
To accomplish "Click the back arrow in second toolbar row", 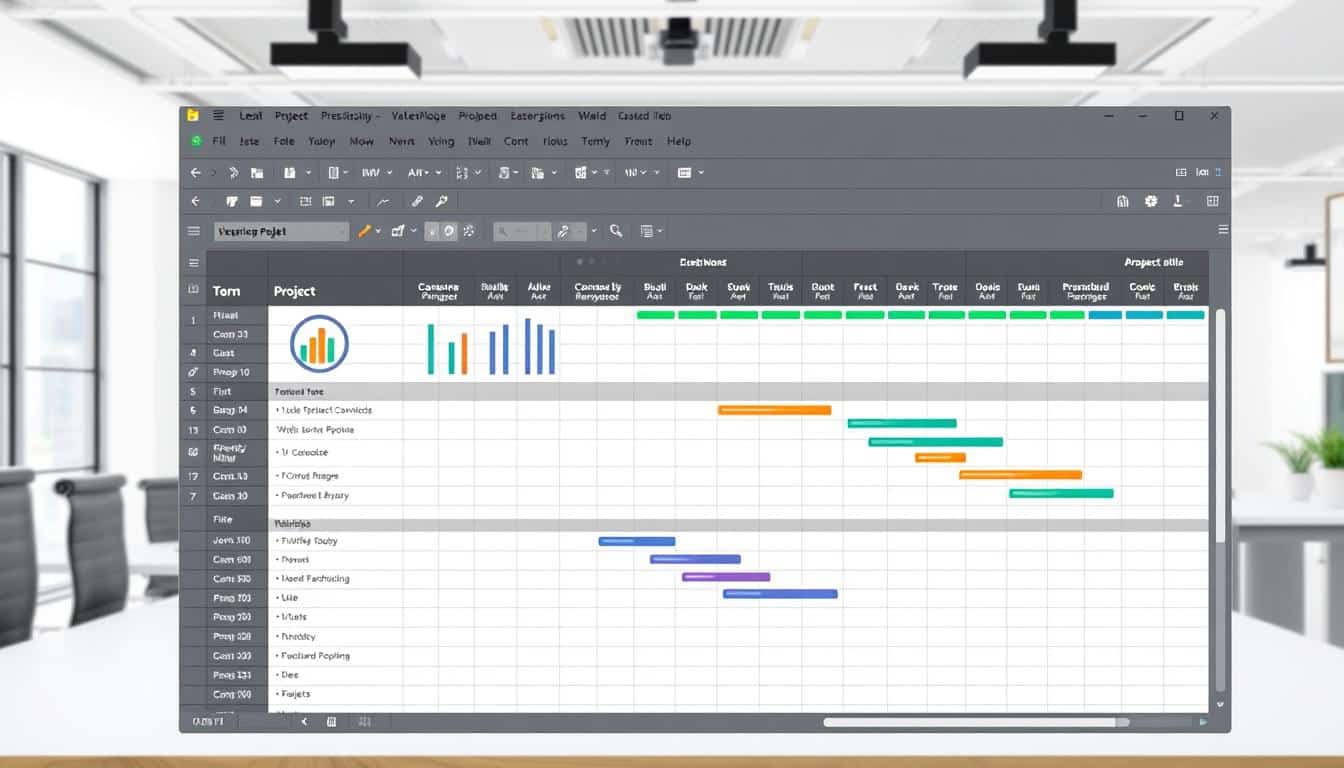I will tap(196, 201).
